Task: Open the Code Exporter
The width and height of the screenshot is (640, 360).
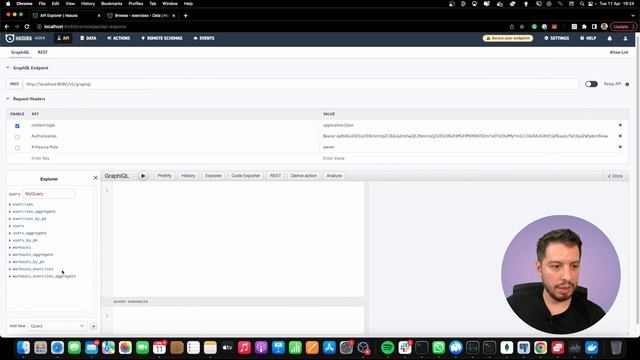Action: click(x=245, y=176)
